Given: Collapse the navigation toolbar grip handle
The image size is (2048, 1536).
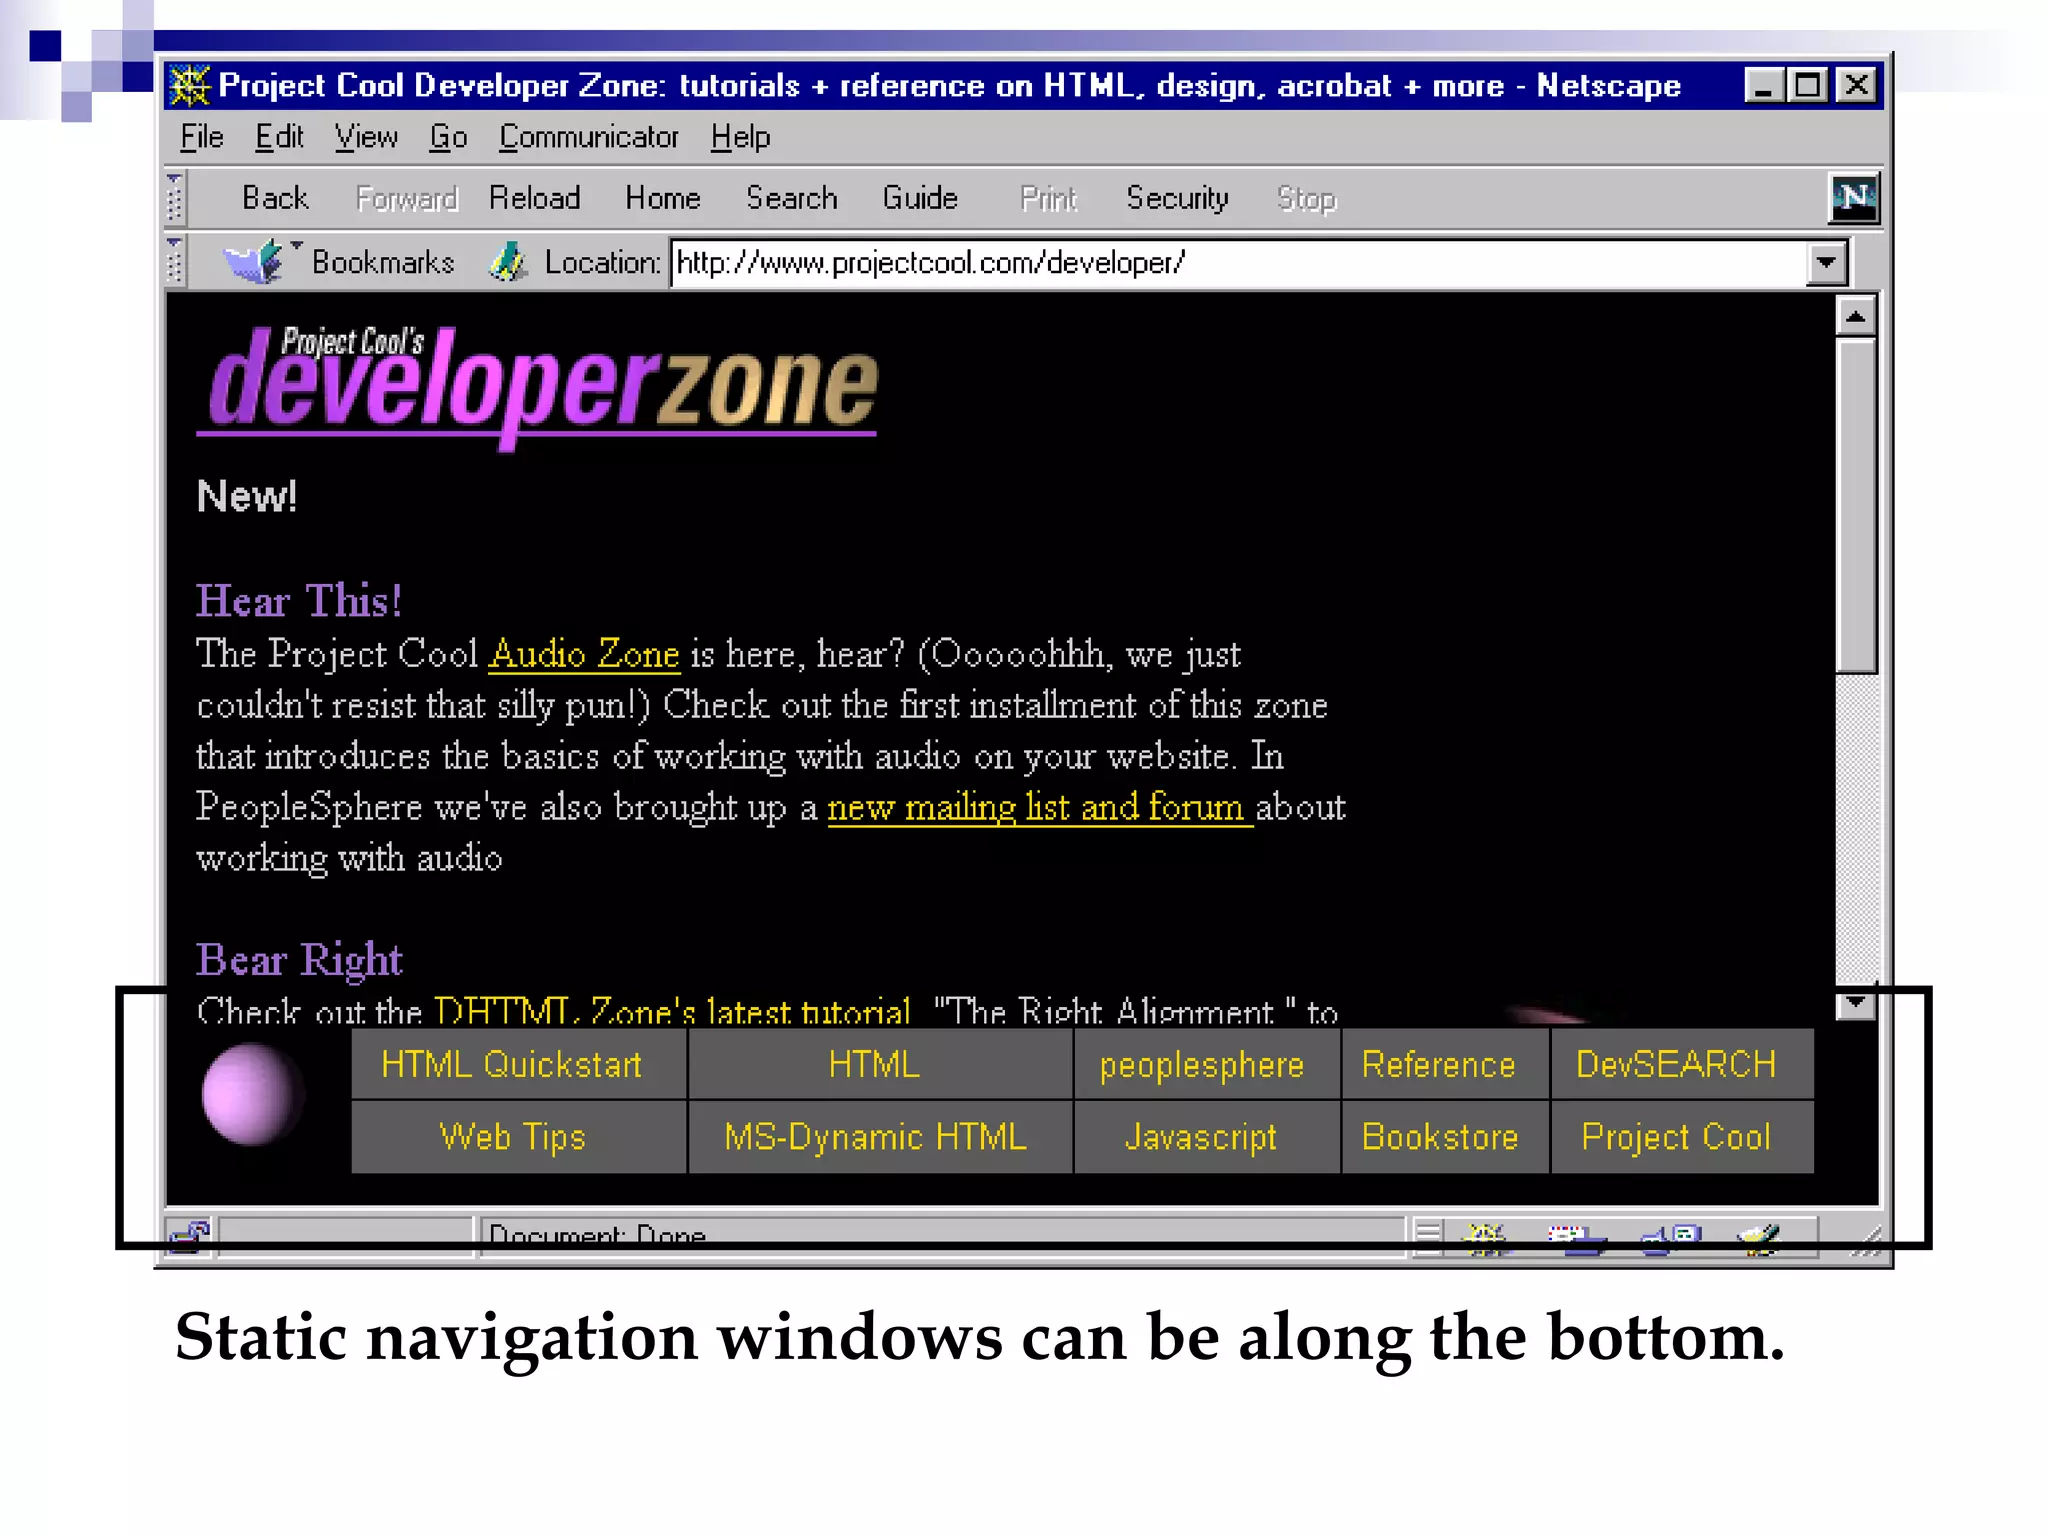Looking at the screenshot, I should pos(175,197).
